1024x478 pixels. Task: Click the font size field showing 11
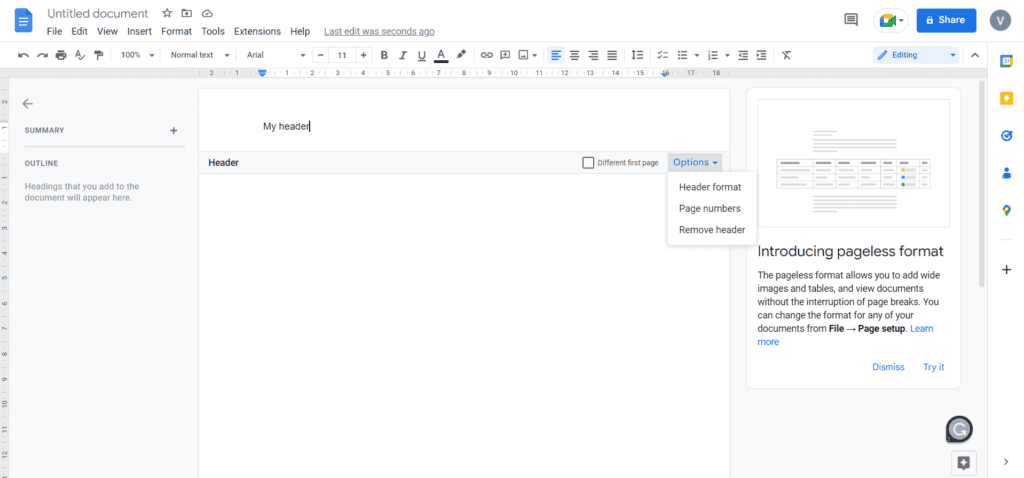342,55
